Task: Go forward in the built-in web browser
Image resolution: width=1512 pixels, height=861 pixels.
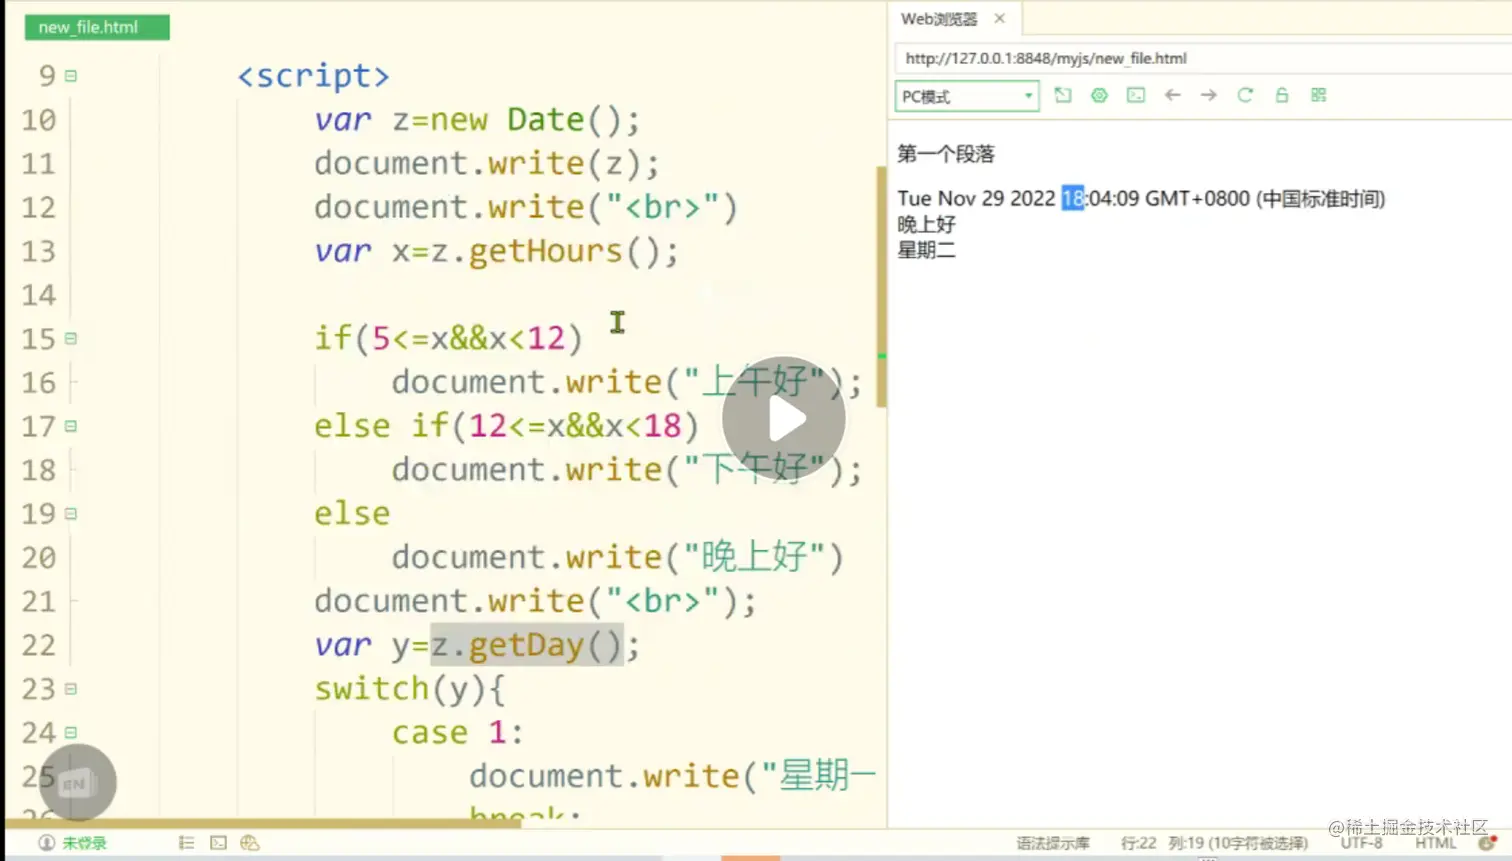Action: (x=1209, y=95)
